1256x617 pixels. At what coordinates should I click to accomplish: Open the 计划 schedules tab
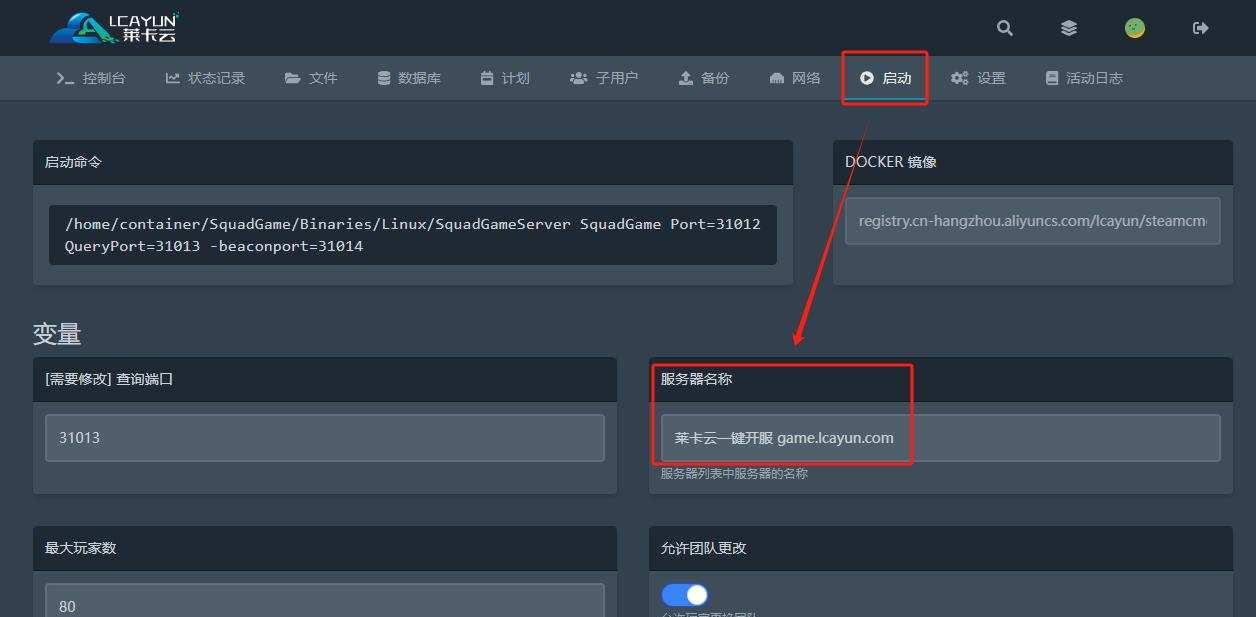click(x=505, y=78)
